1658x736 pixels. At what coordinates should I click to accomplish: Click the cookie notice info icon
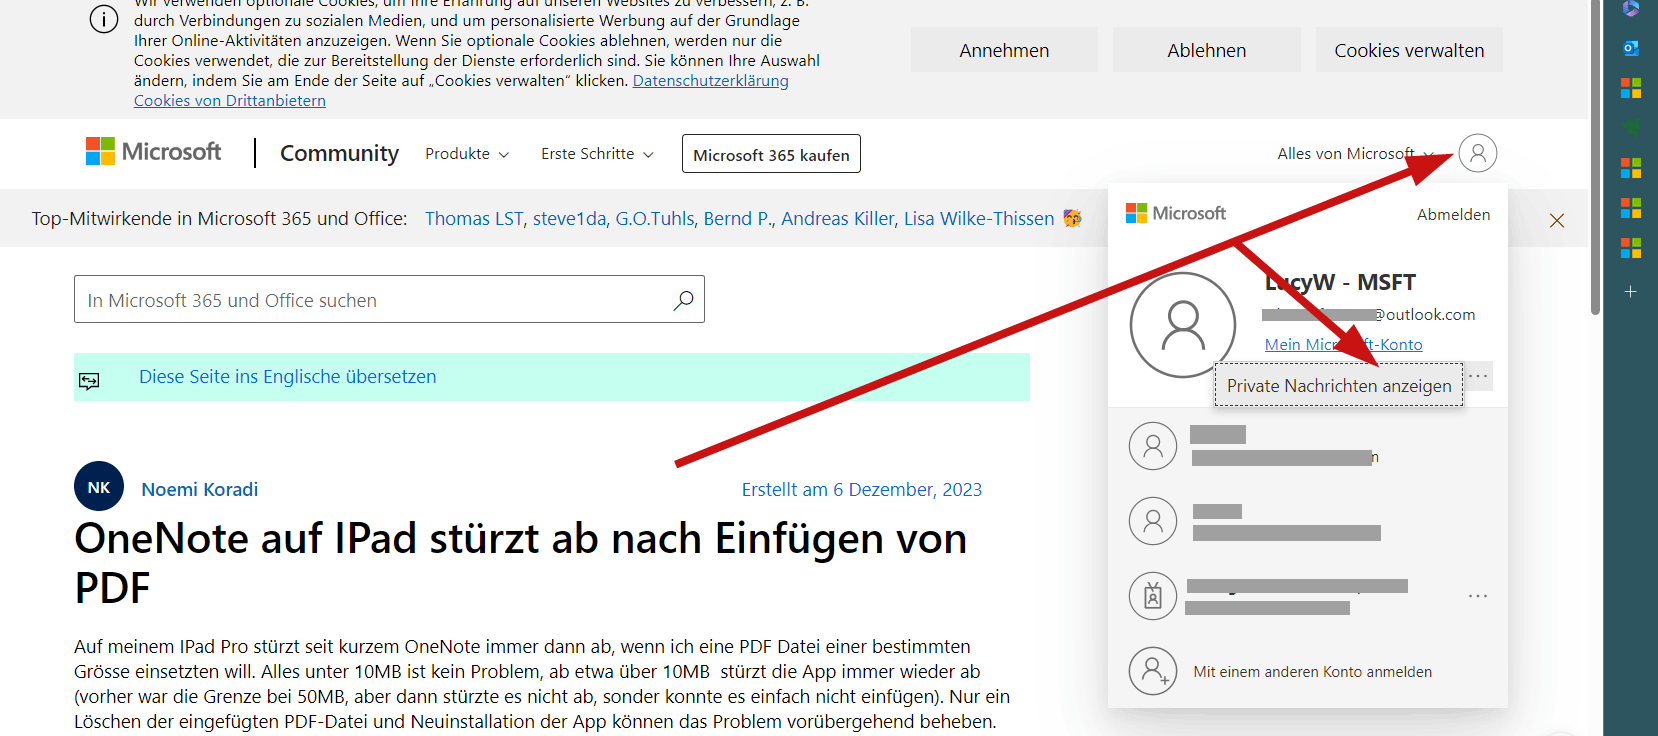tap(104, 19)
